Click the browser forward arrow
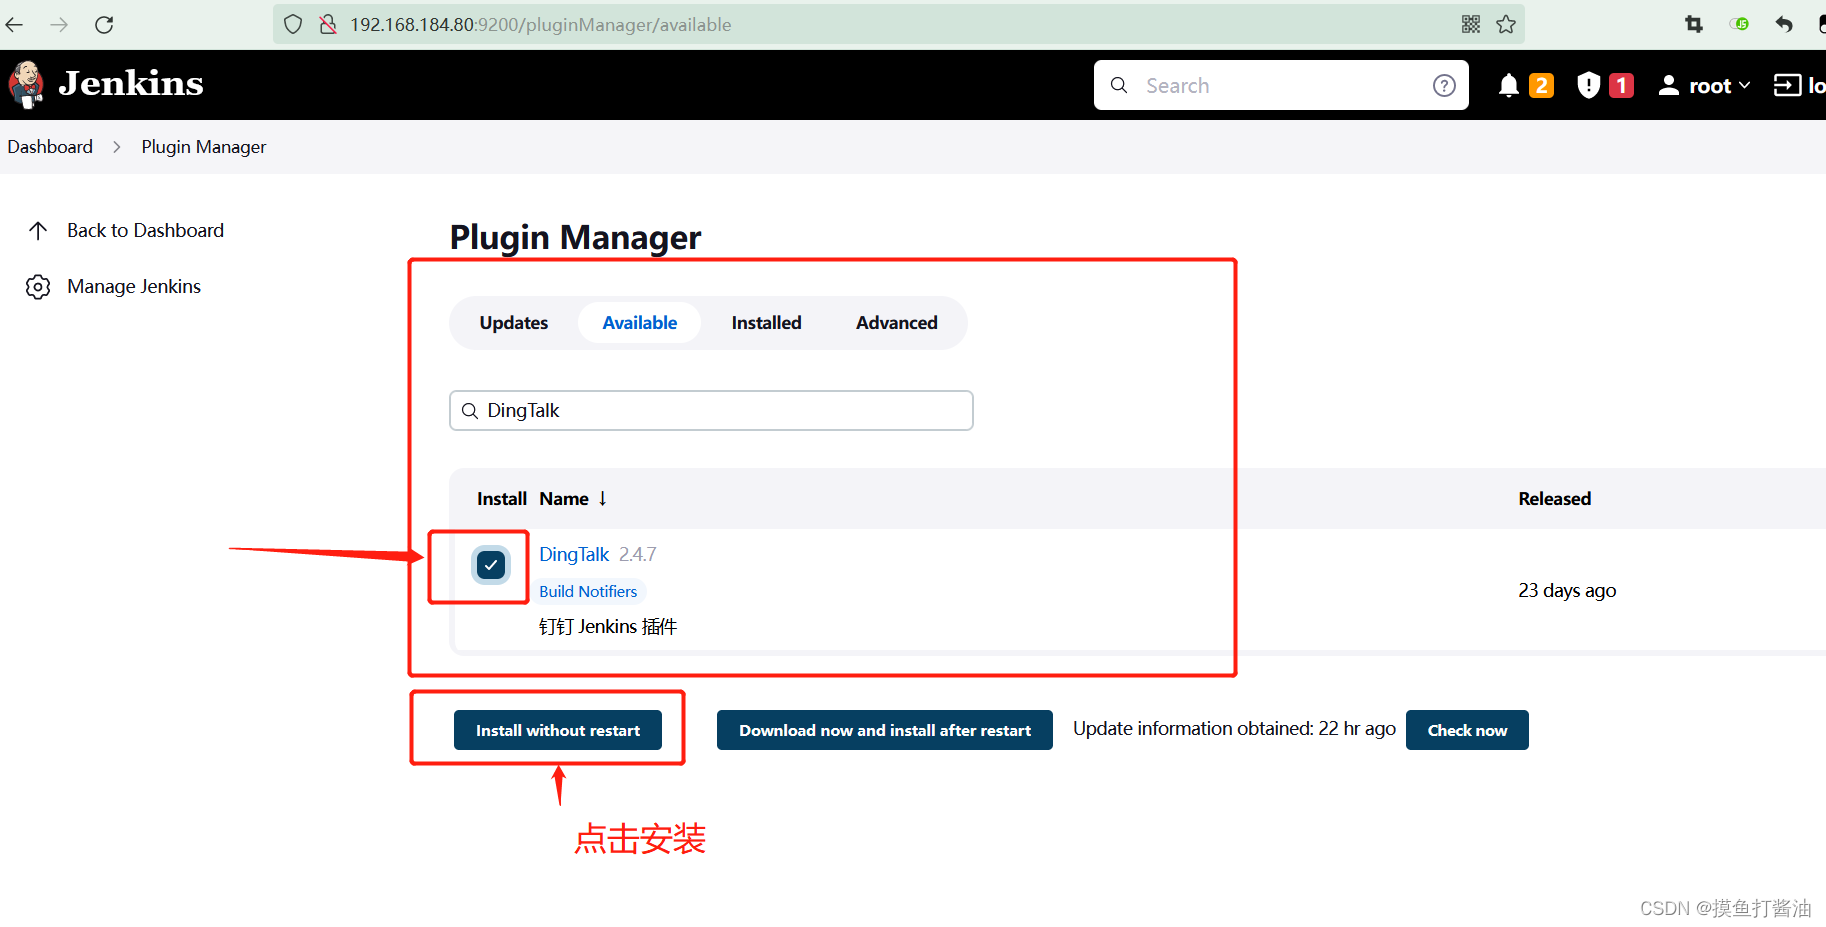 [59, 25]
